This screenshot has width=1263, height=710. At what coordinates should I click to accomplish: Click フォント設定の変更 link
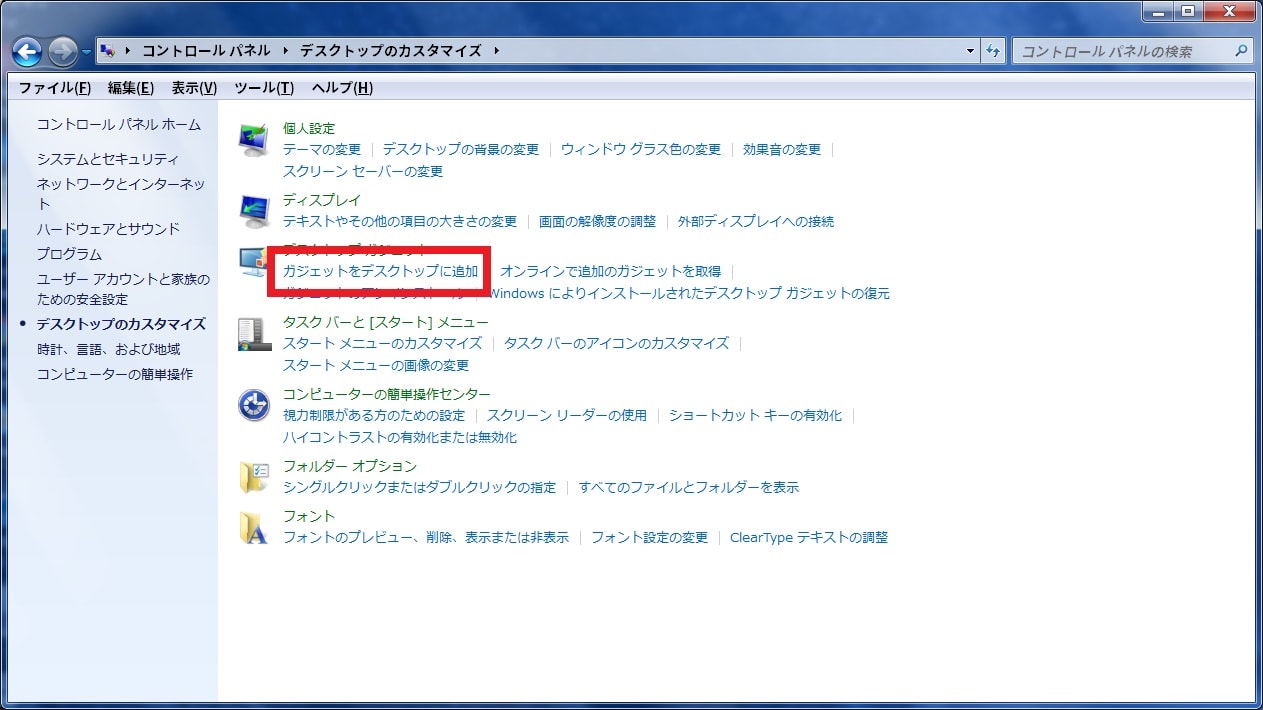[x=650, y=537]
